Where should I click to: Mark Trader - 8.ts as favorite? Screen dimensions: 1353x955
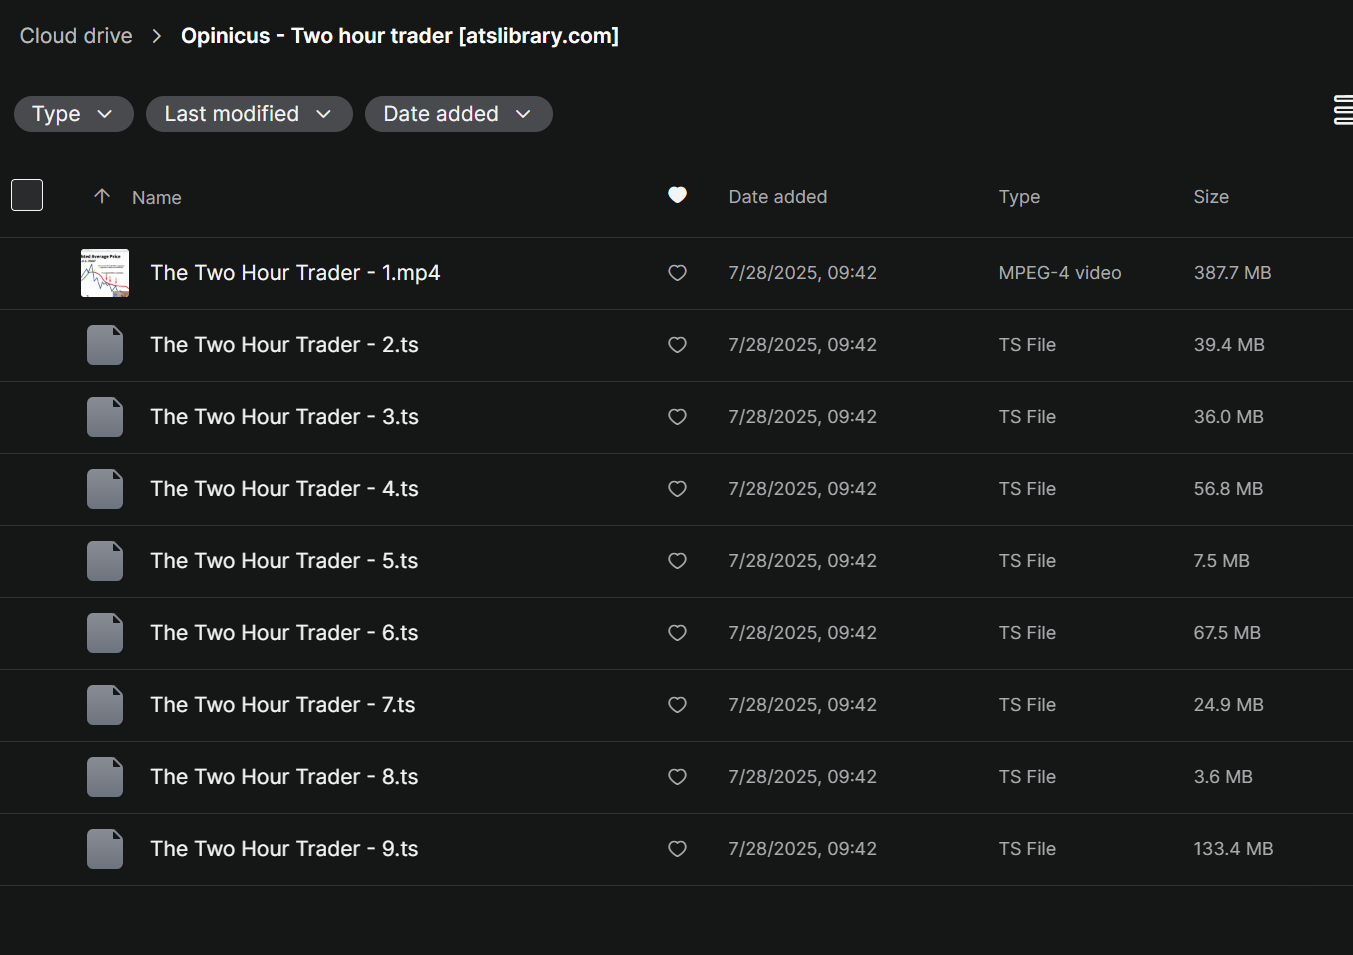(x=677, y=777)
